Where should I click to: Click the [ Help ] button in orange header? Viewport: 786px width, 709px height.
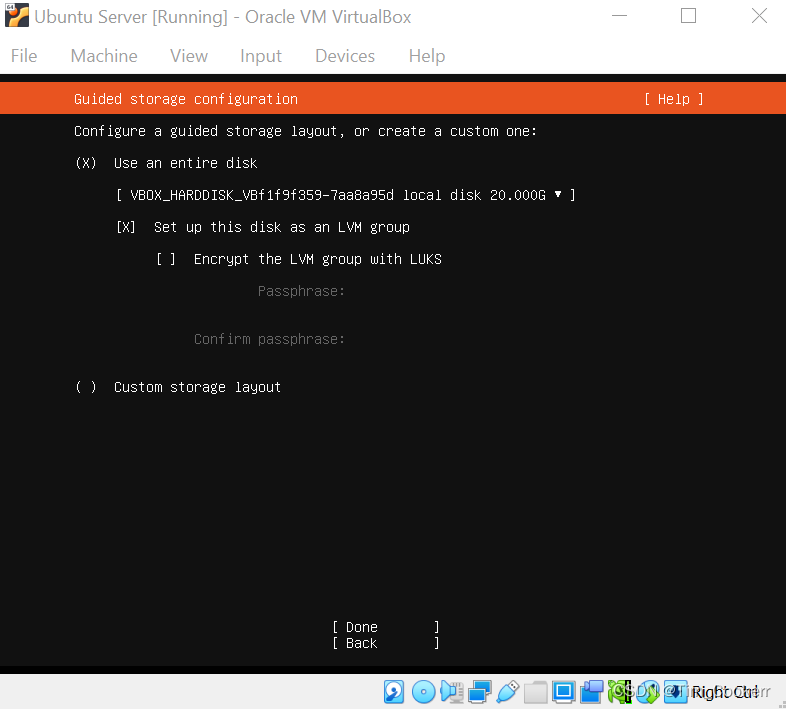[x=674, y=99]
